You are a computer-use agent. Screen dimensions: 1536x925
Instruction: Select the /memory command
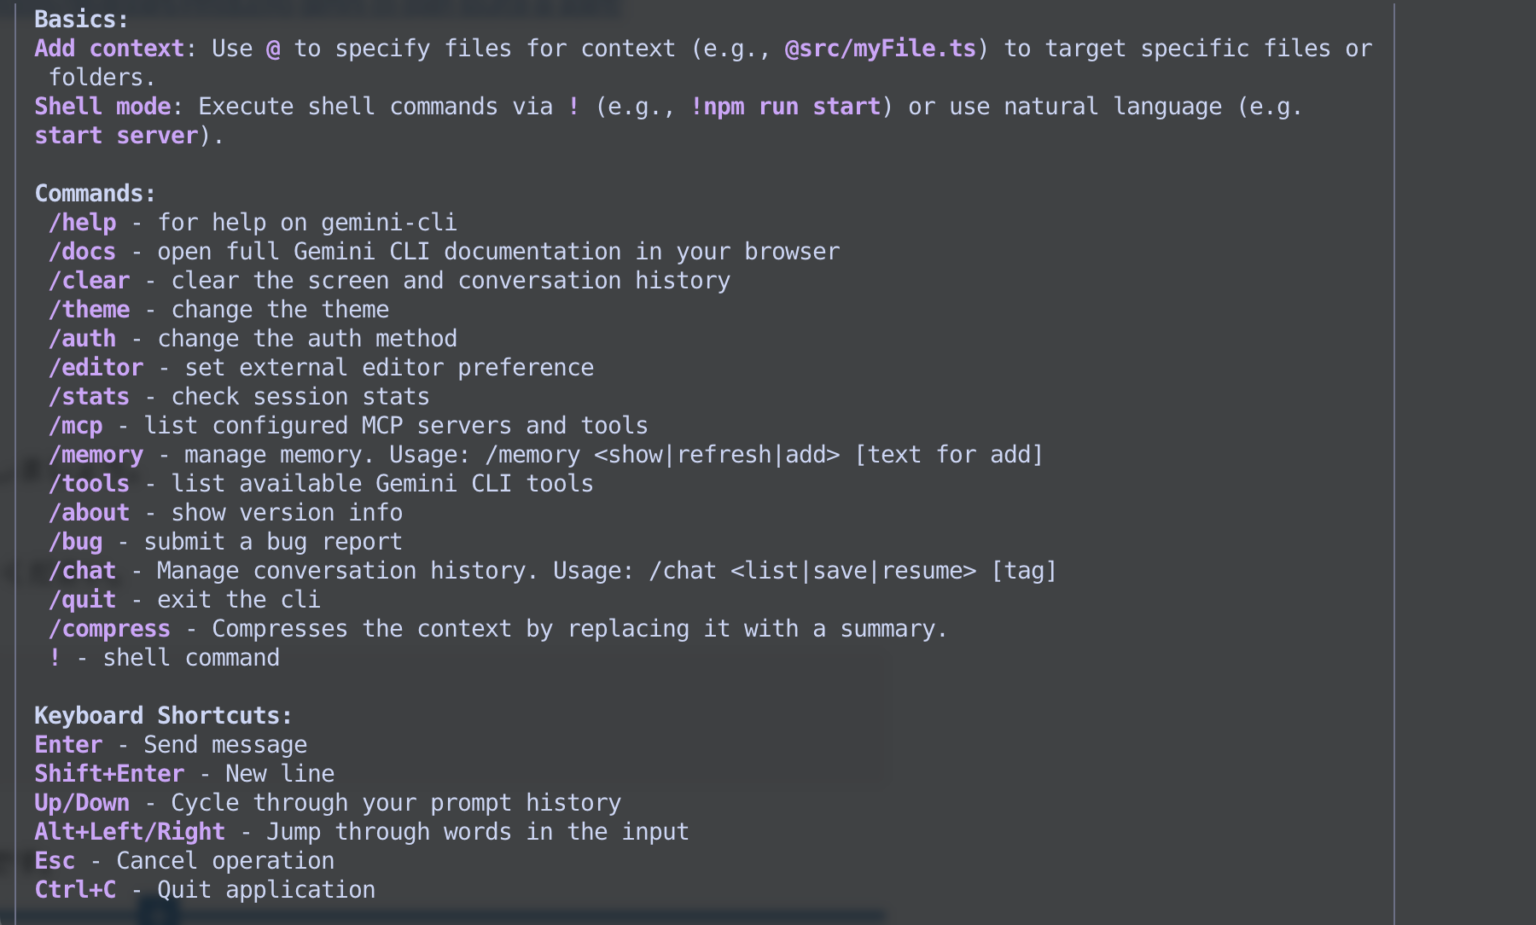[x=96, y=454]
